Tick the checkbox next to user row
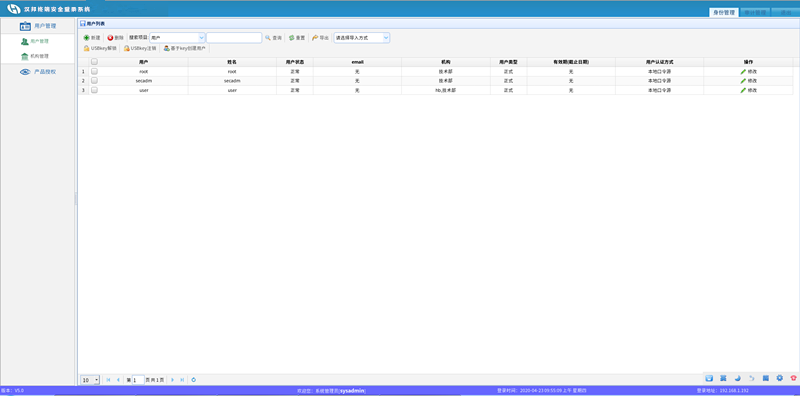800x396 pixels. point(94,90)
